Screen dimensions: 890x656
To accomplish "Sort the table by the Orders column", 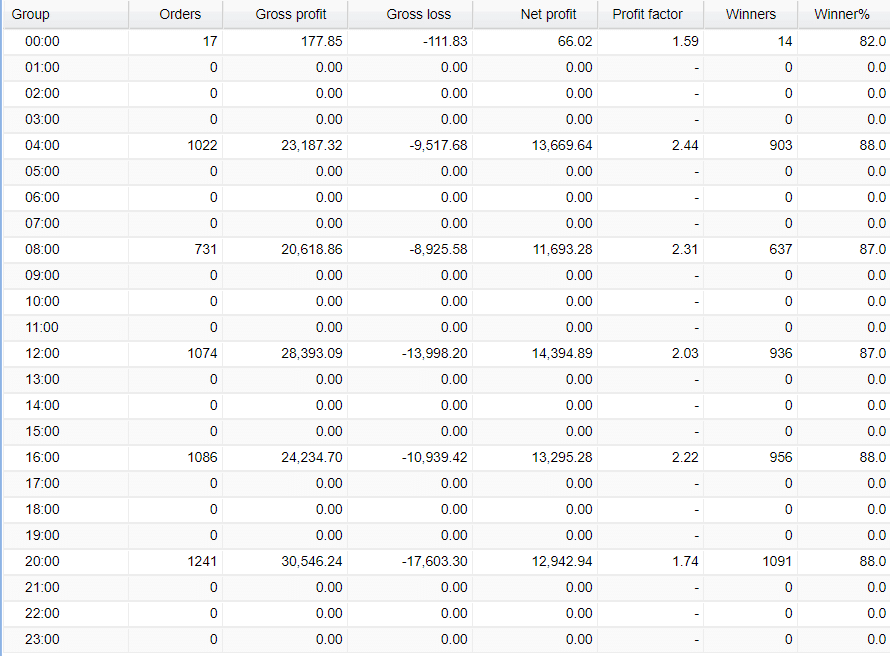I will point(180,14).
